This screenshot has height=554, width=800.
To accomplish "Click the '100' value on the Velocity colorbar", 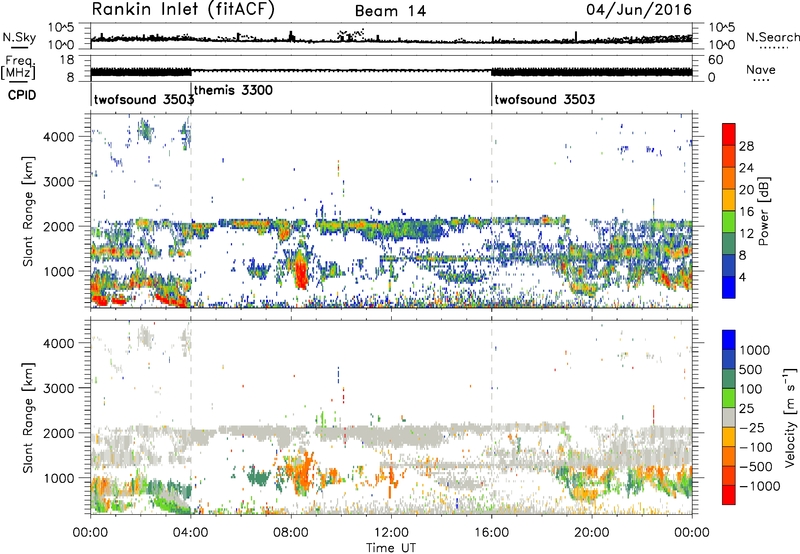I will (x=751, y=389).
